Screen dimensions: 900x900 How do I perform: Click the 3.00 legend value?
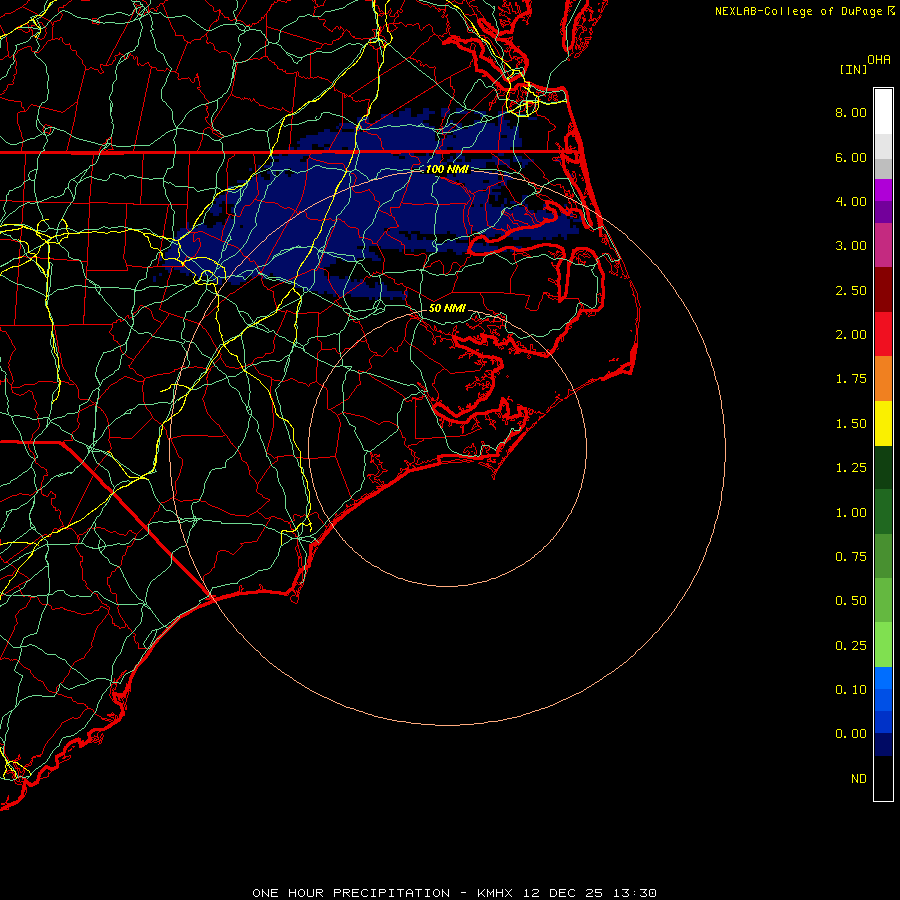[851, 246]
